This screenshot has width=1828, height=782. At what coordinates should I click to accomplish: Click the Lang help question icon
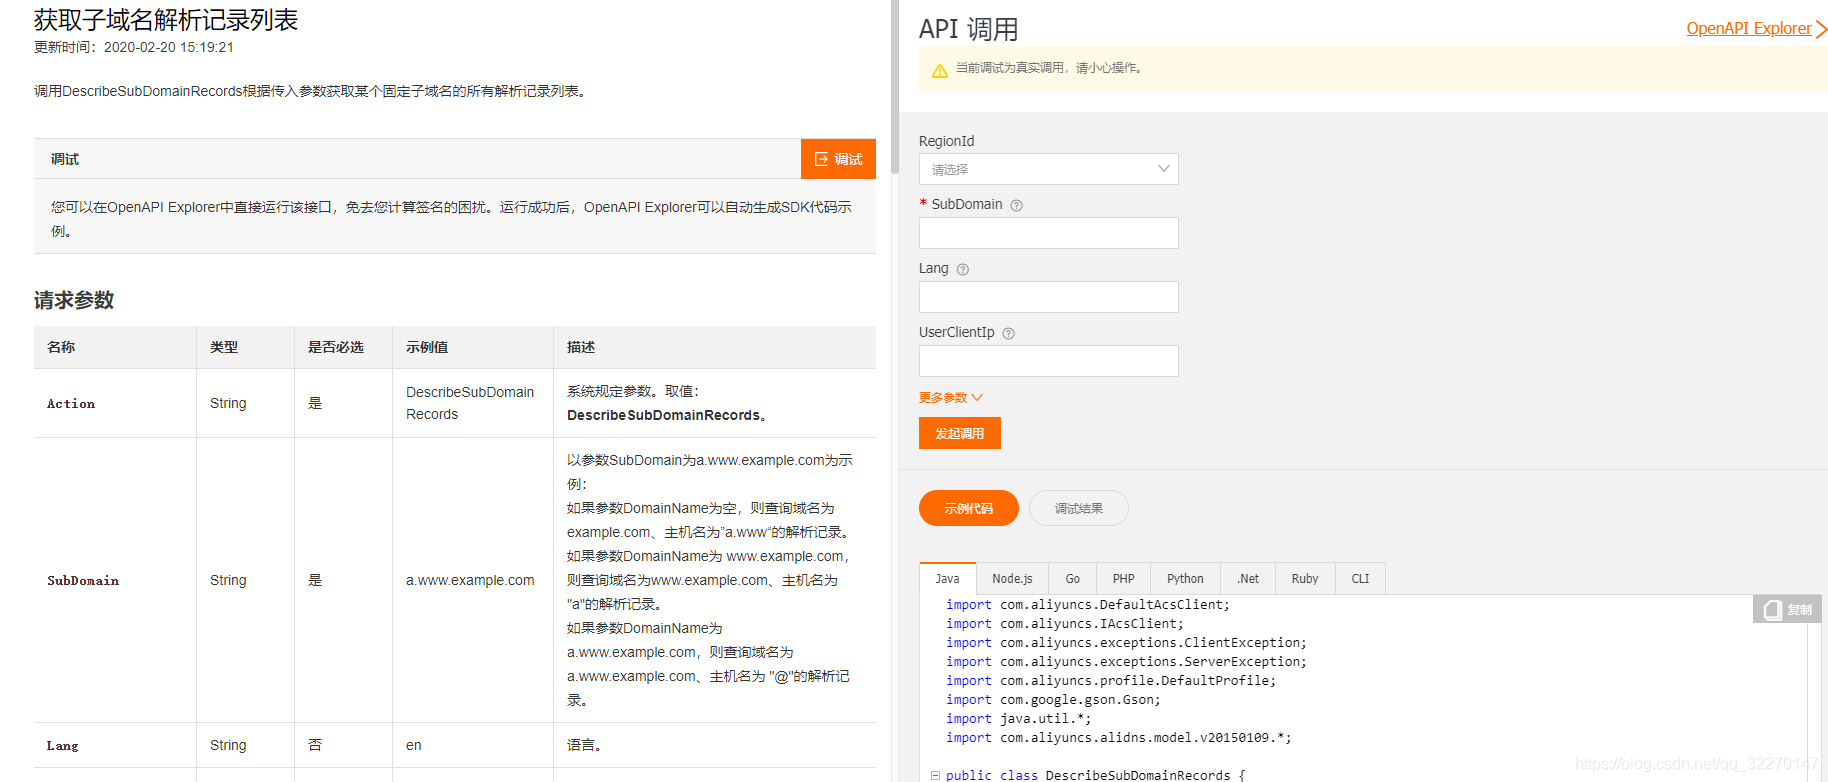click(962, 269)
